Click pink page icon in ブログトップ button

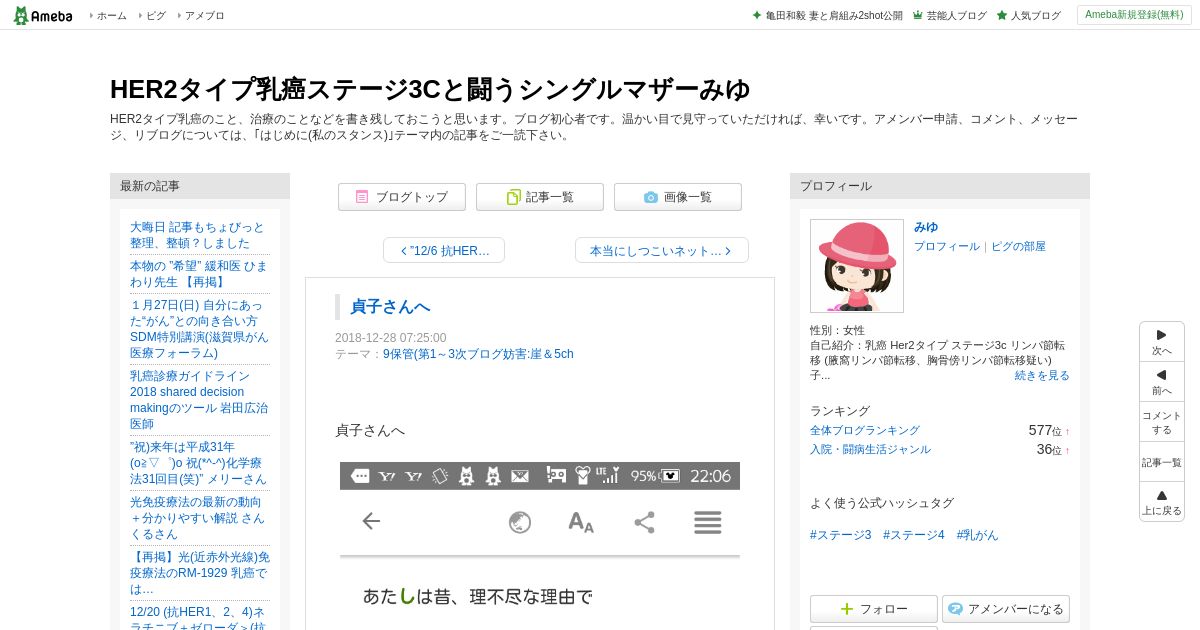tap(362, 197)
